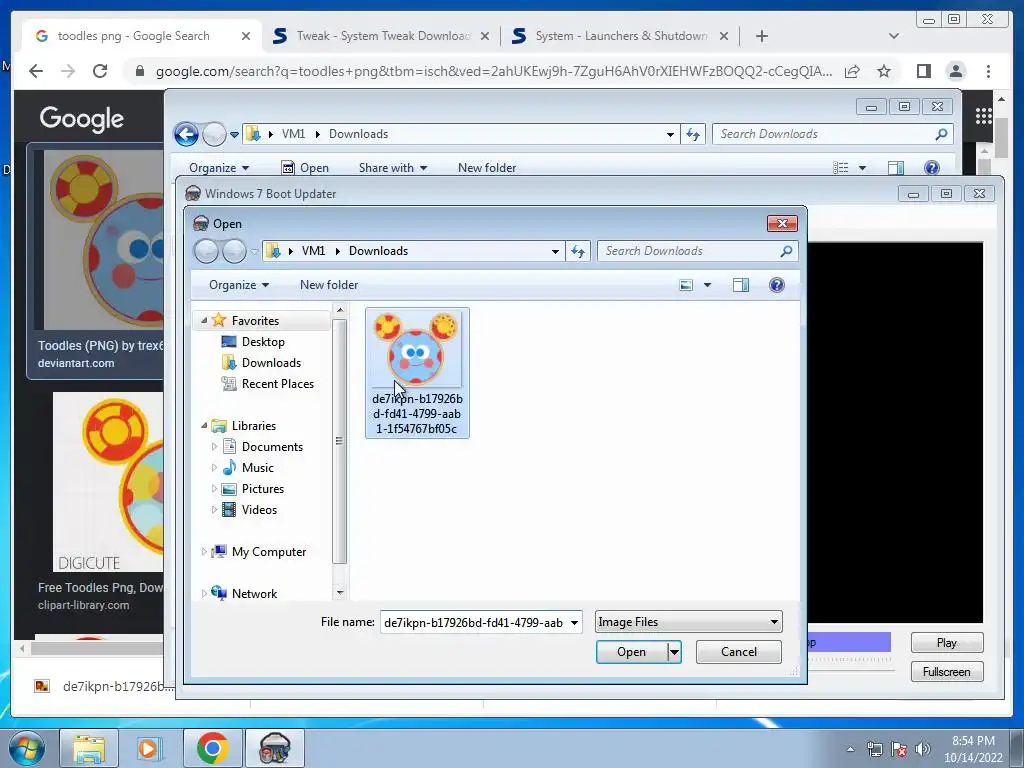The height and width of the screenshot is (768, 1024).
Task: Refresh the Downloads path in Open dialog
Action: (578, 251)
